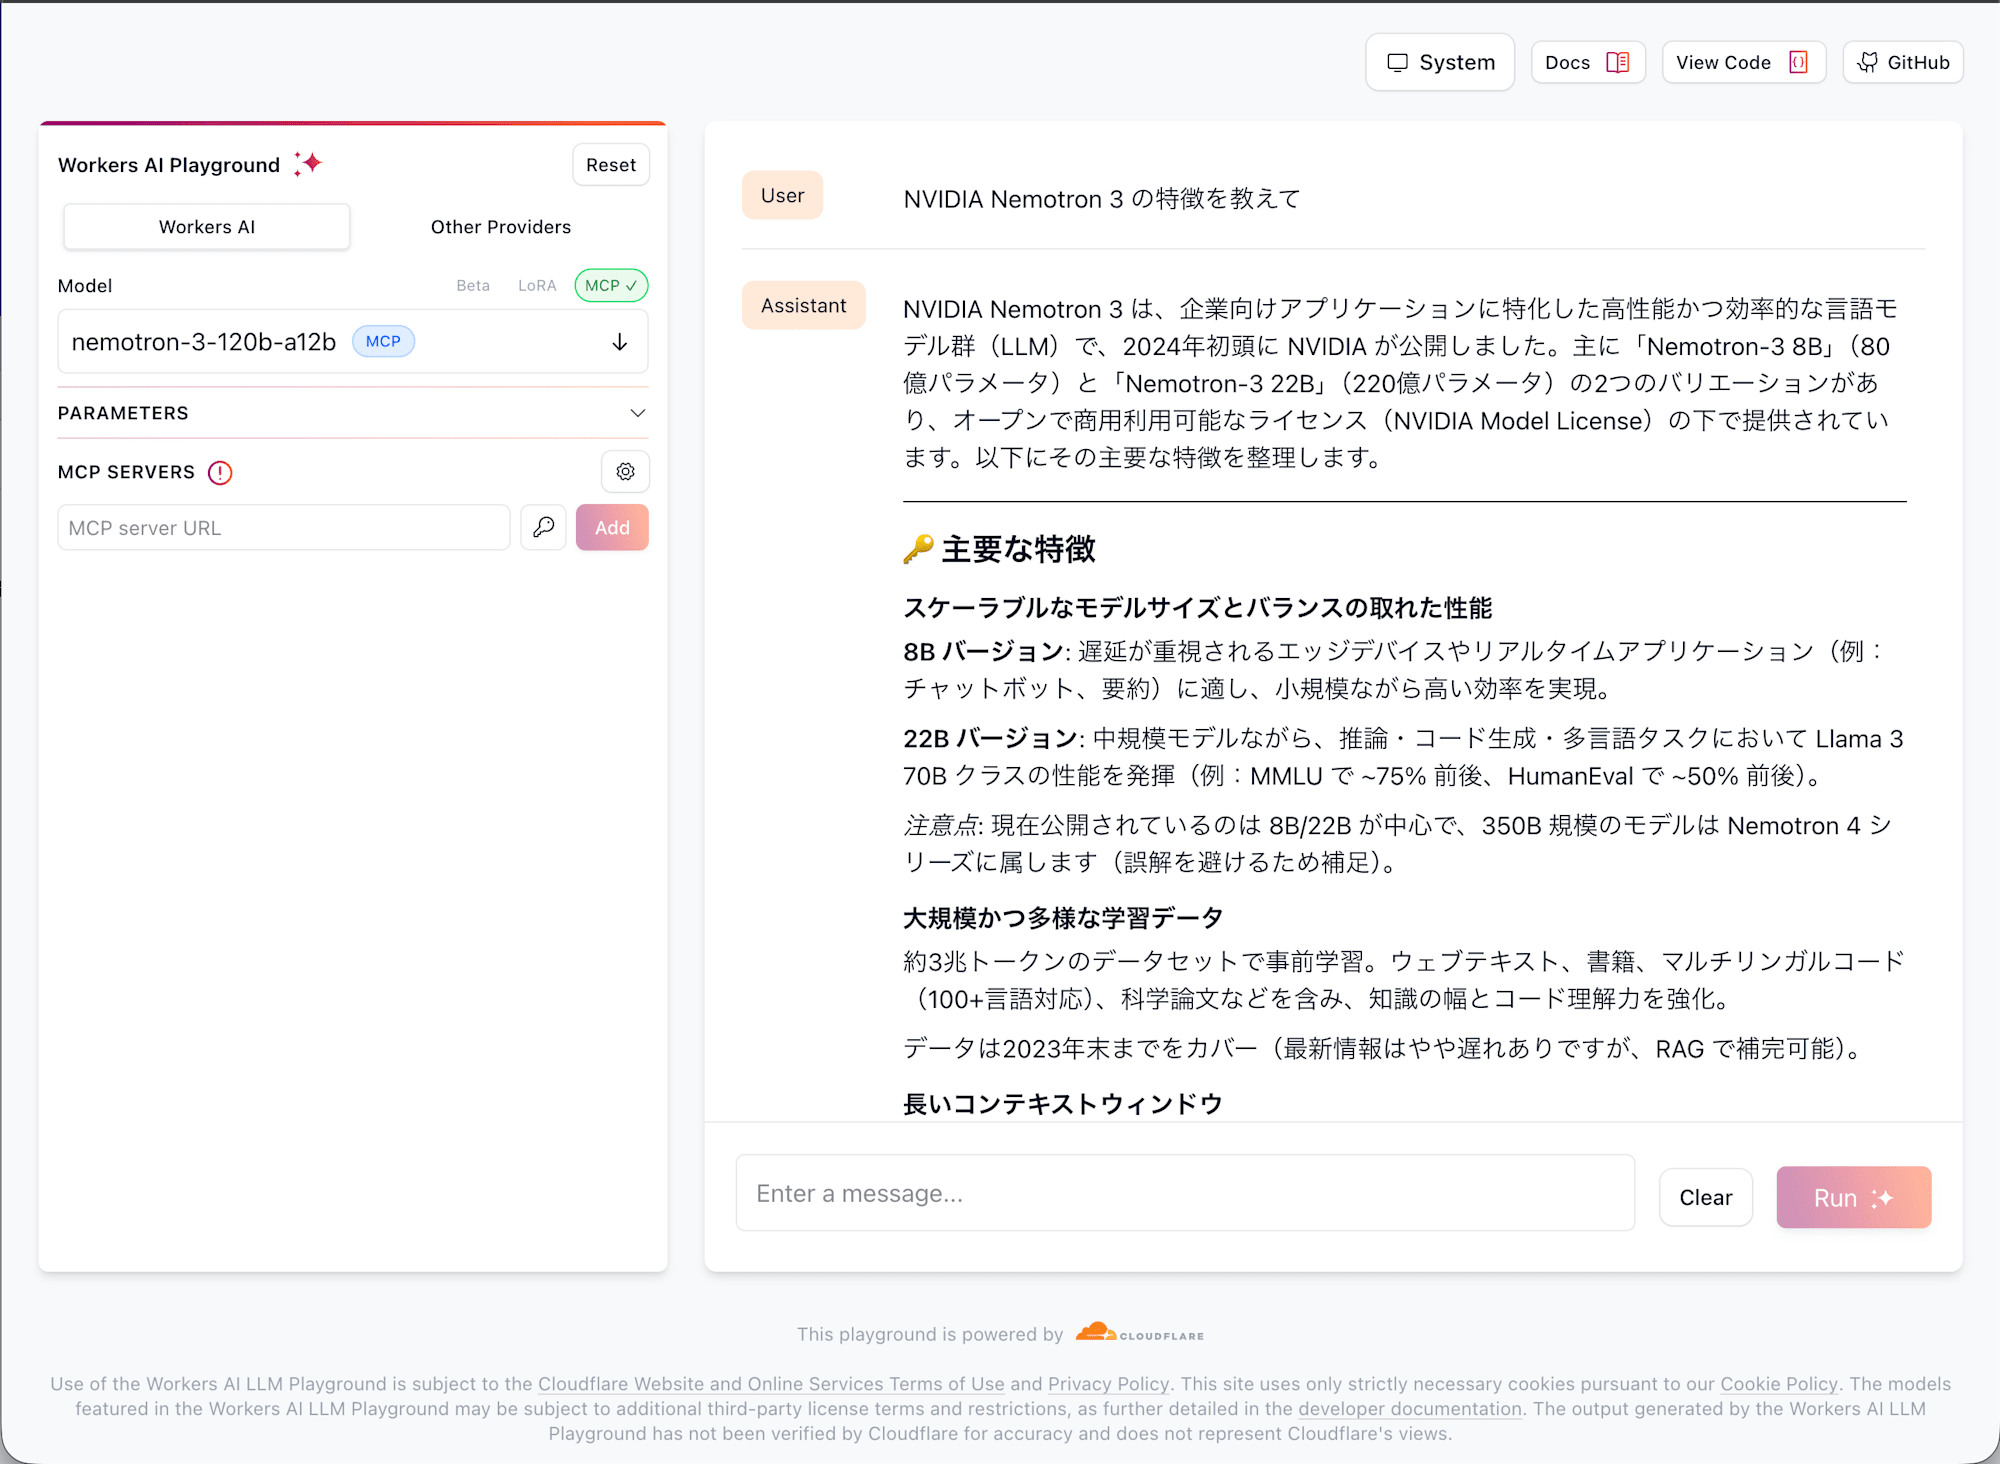Switch to the Other Providers tab
This screenshot has height=1464, width=2000.
(x=501, y=227)
